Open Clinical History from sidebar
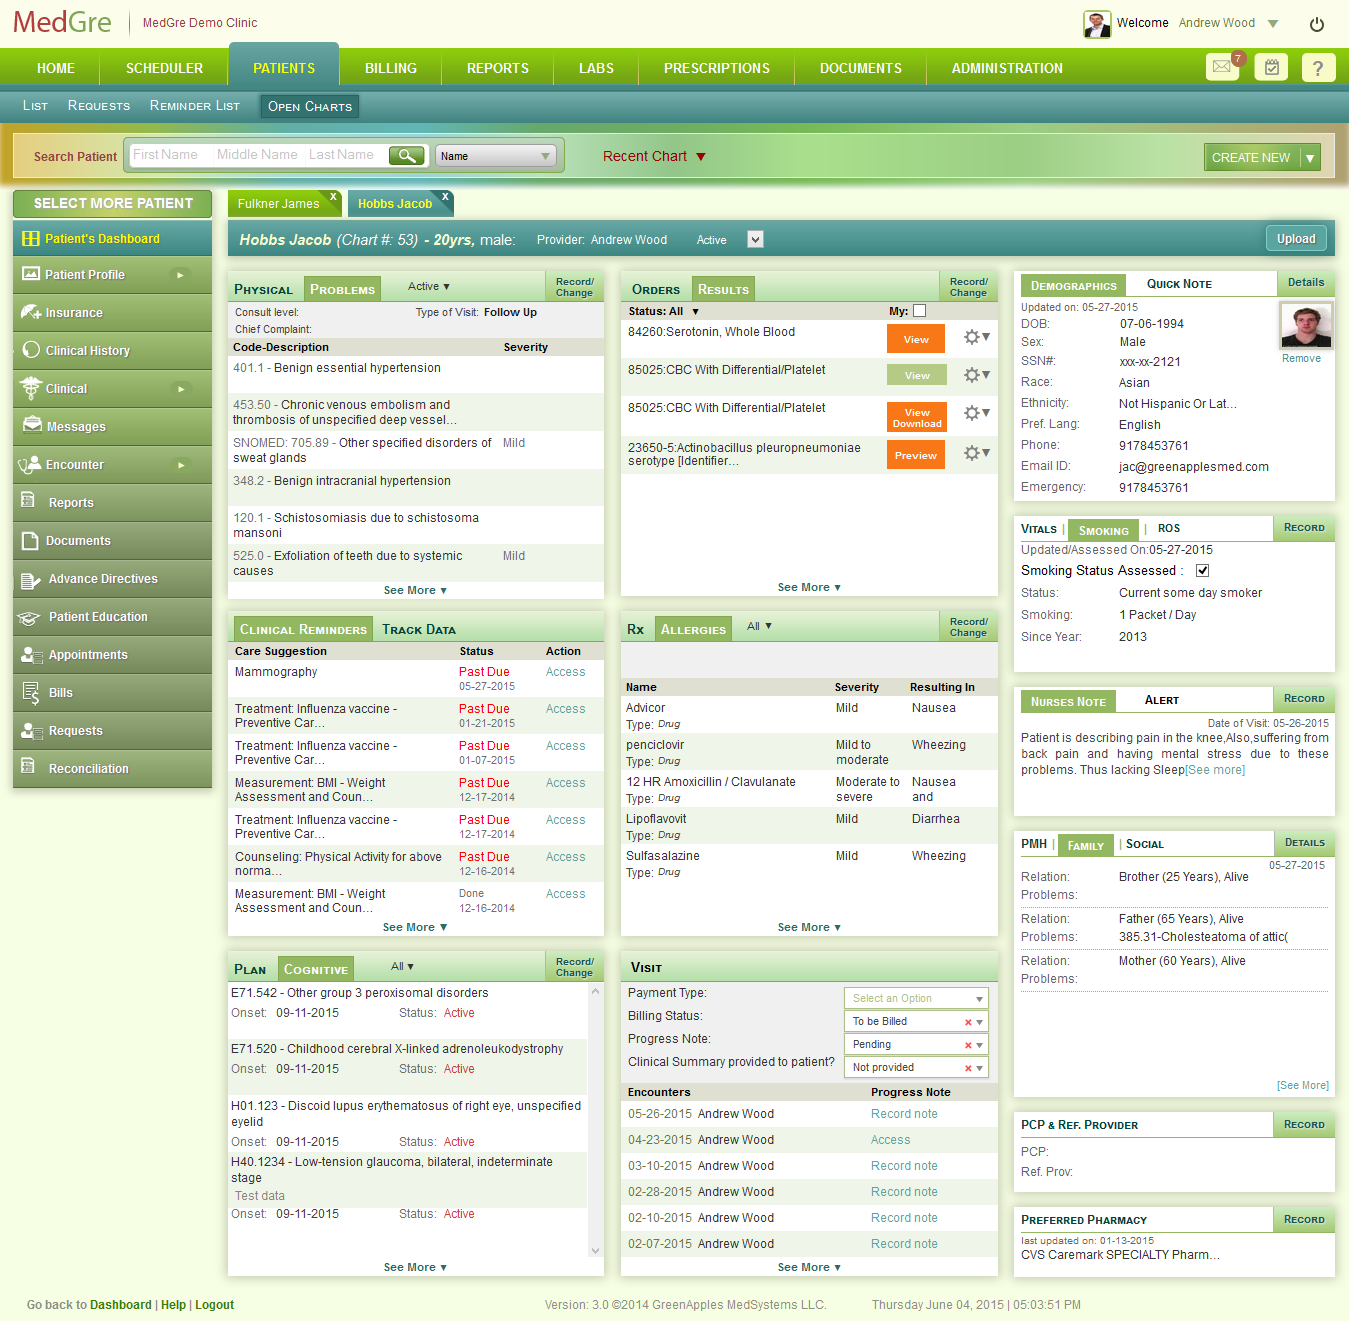Viewport: 1349px width, 1321px height. point(112,351)
